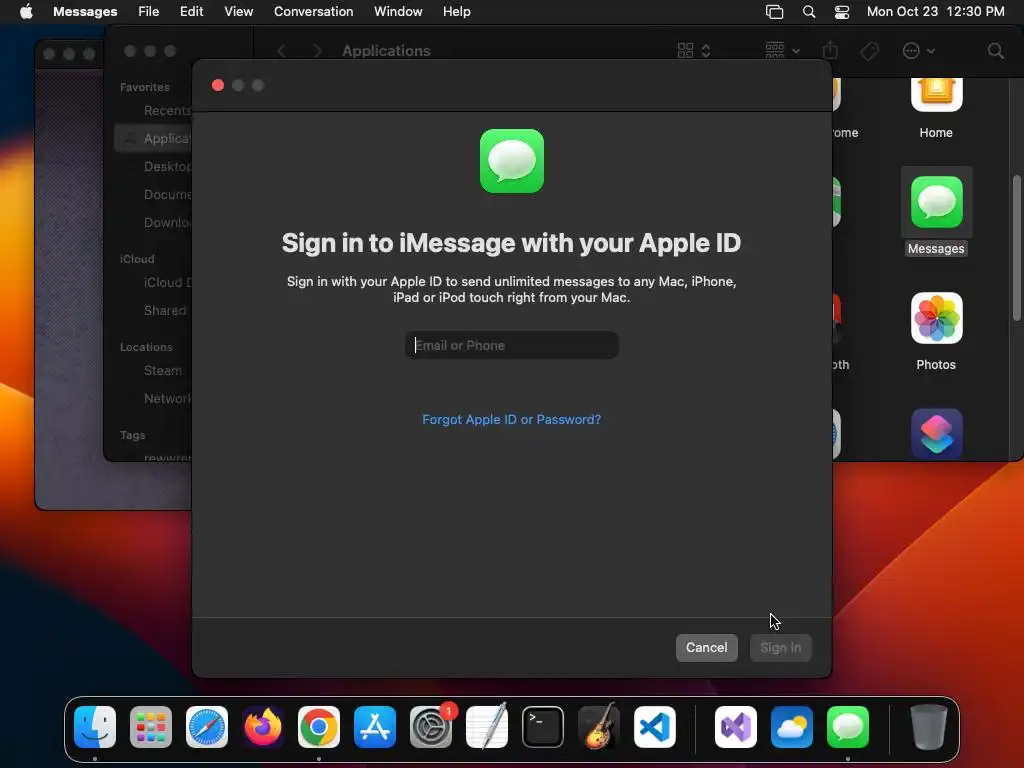Viewport: 1024px width, 768px height.
Task: Click the Finder Share toolbar button
Action: click(830, 50)
